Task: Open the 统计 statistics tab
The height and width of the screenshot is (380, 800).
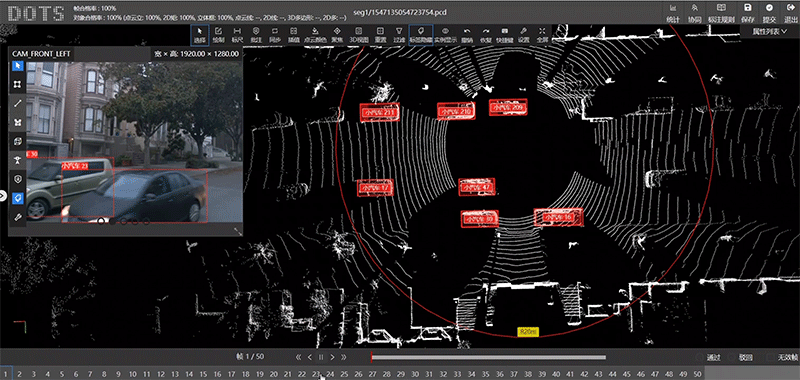Action: (x=673, y=13)
